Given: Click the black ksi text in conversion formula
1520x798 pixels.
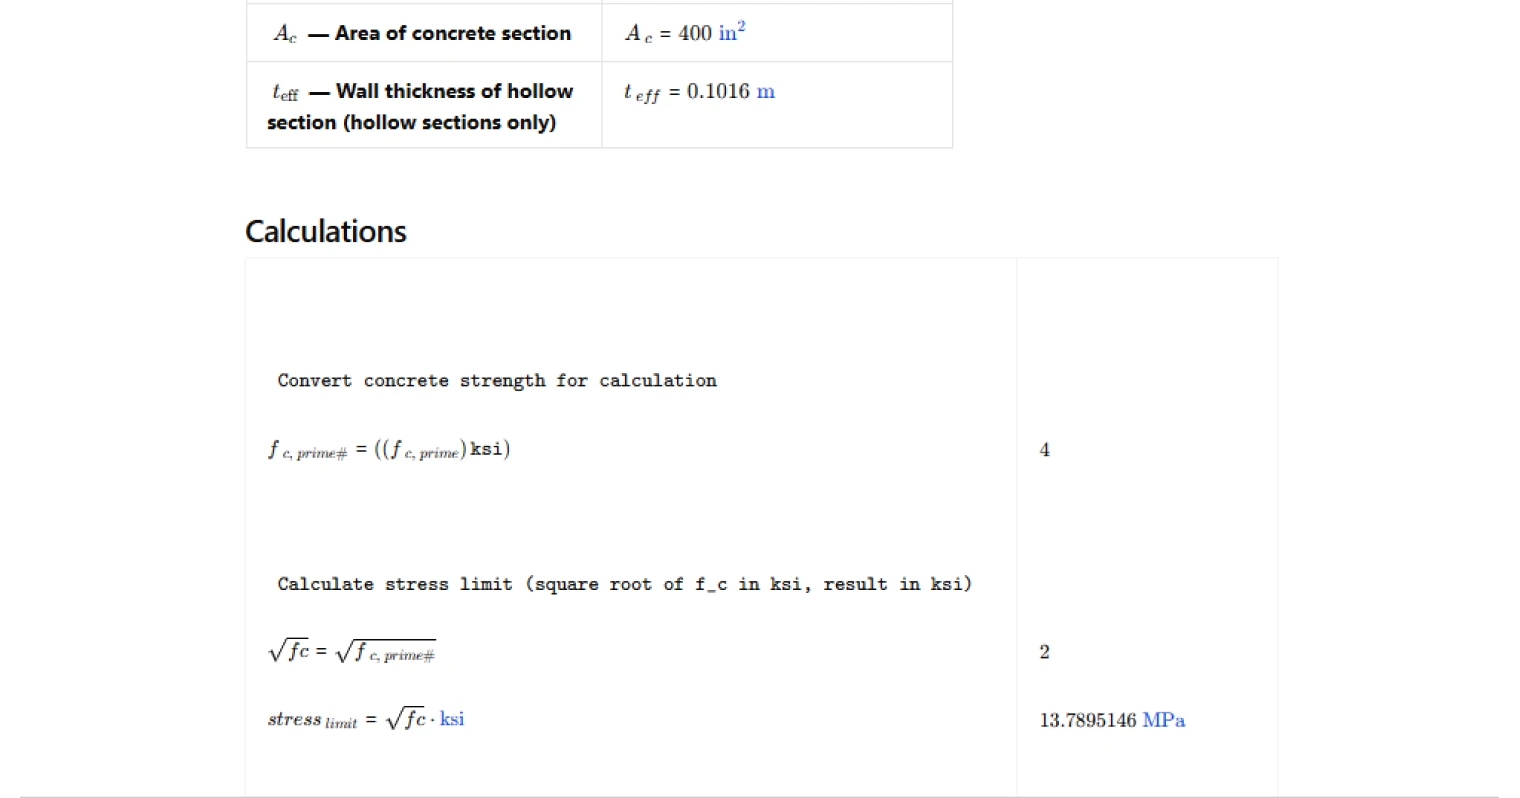Looking at the screenshot, I should coord(486,449).
